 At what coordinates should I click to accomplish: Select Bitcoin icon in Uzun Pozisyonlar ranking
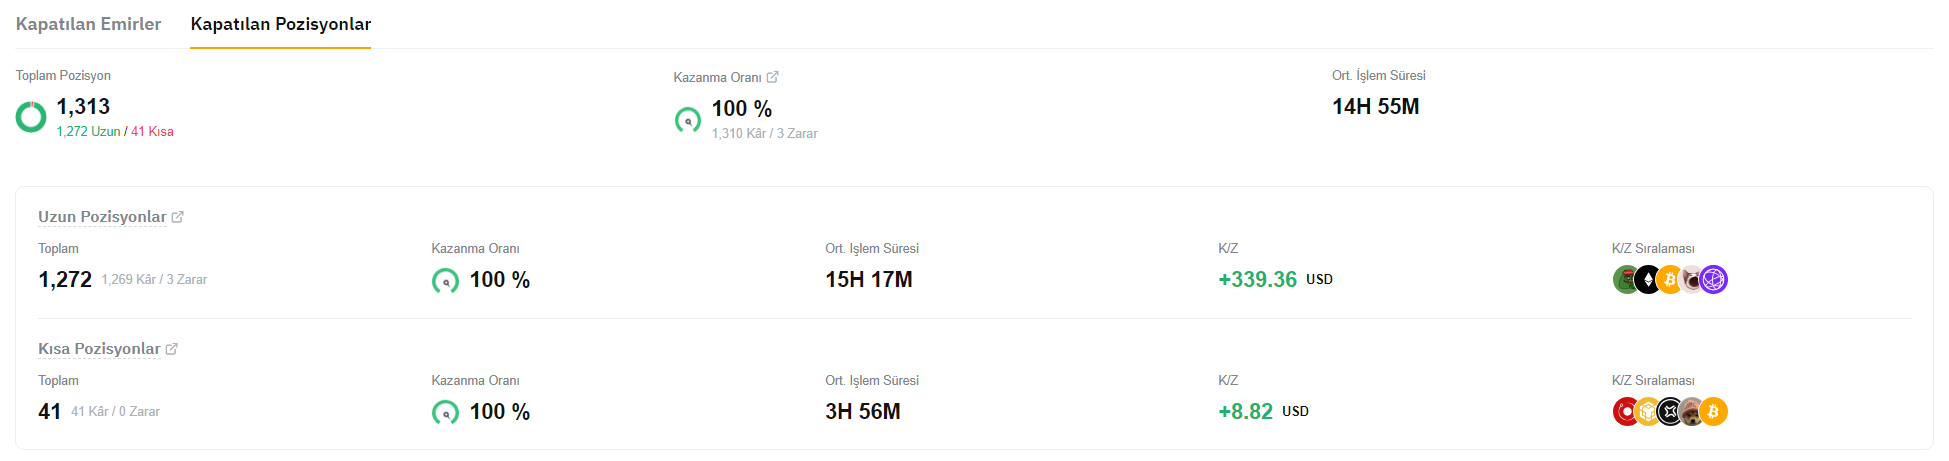(1670, 280)
